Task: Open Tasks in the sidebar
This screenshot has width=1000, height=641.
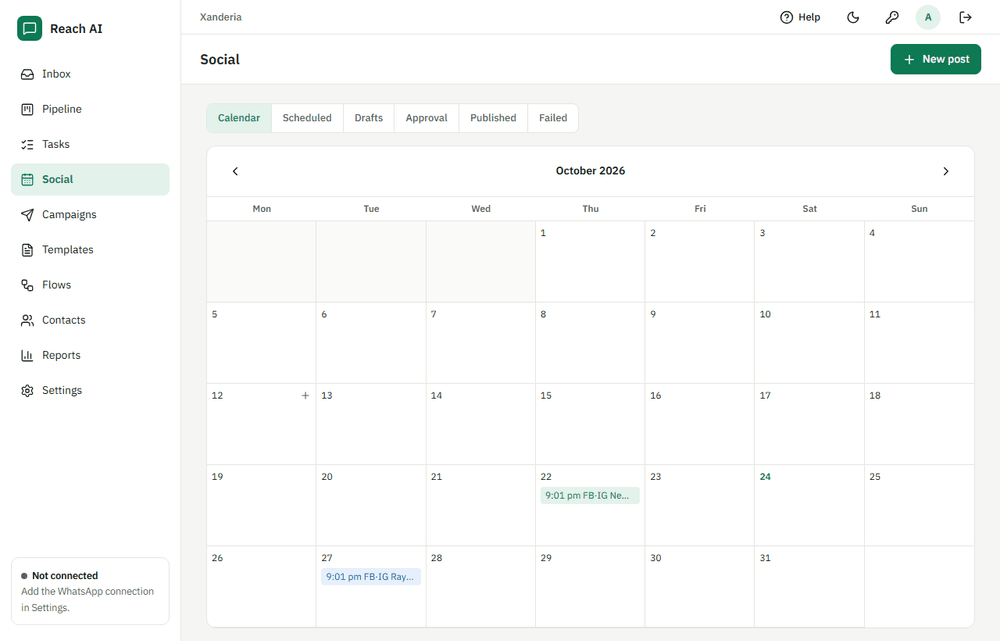Action: [91, 144]
